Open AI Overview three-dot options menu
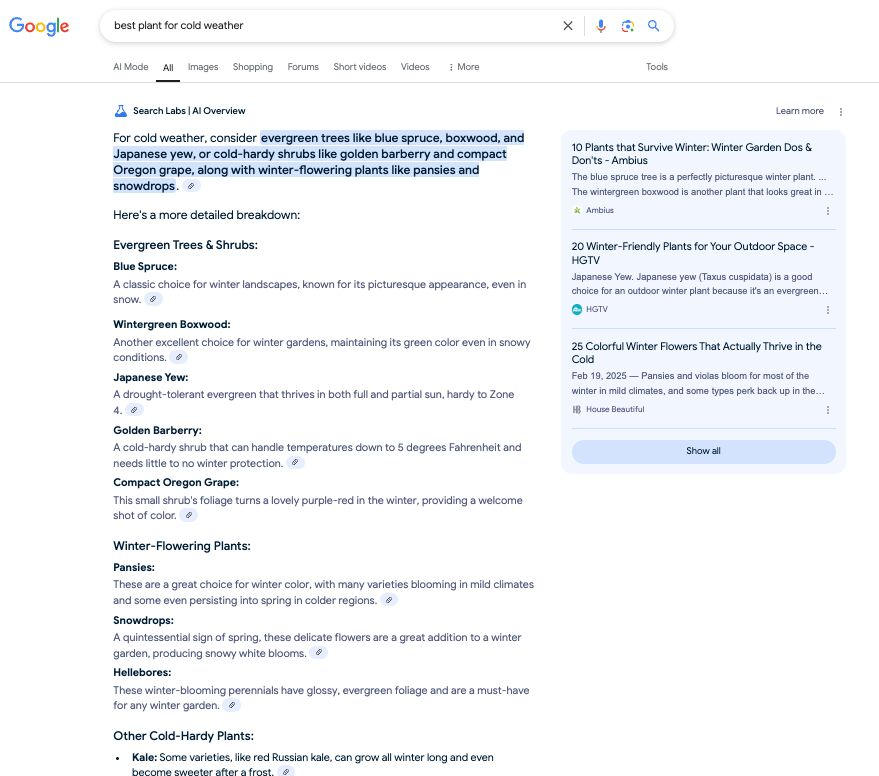This screenshot has height=776, width=879. tap(840, 112)
